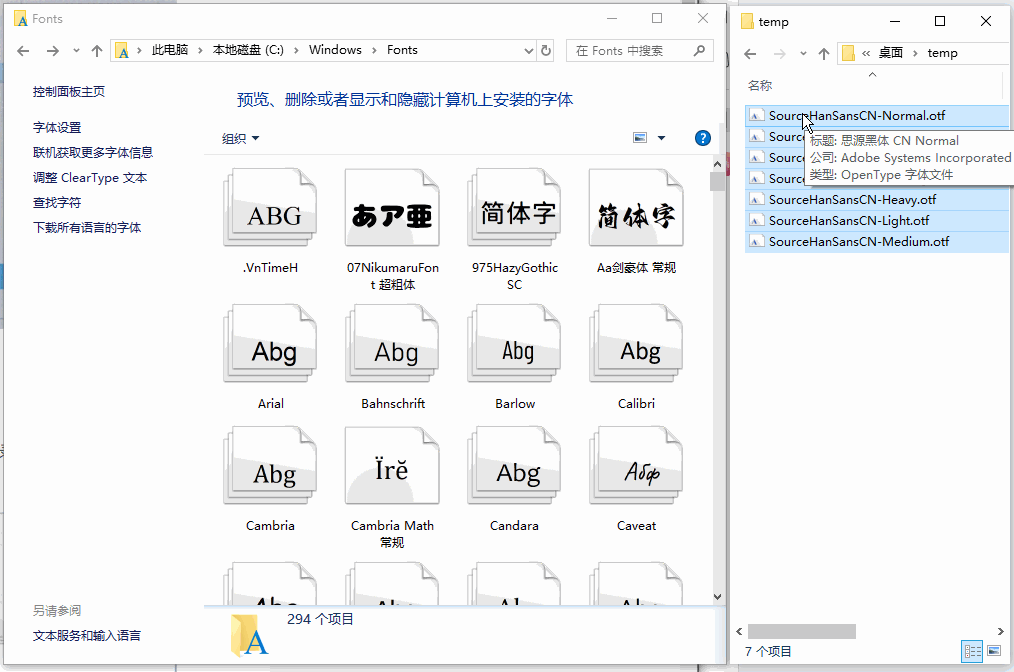
Task: Select the 07NikumaruFont font thumbnail
Action: pyautogui.click(x=393, y=208)
